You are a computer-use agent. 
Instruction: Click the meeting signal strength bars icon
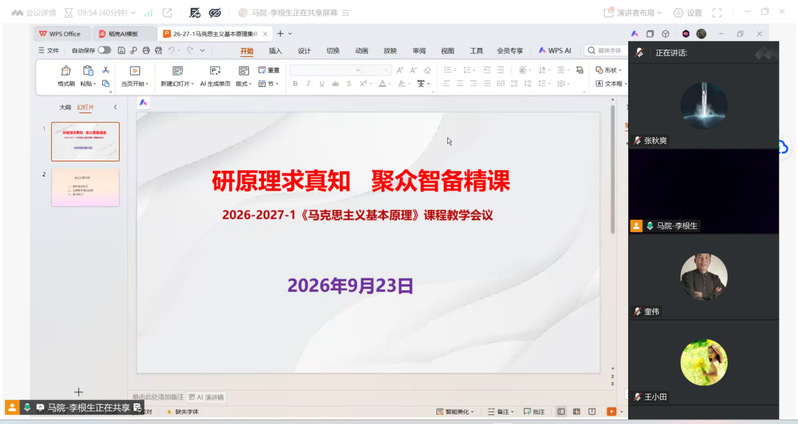click(x=148, y=13)
